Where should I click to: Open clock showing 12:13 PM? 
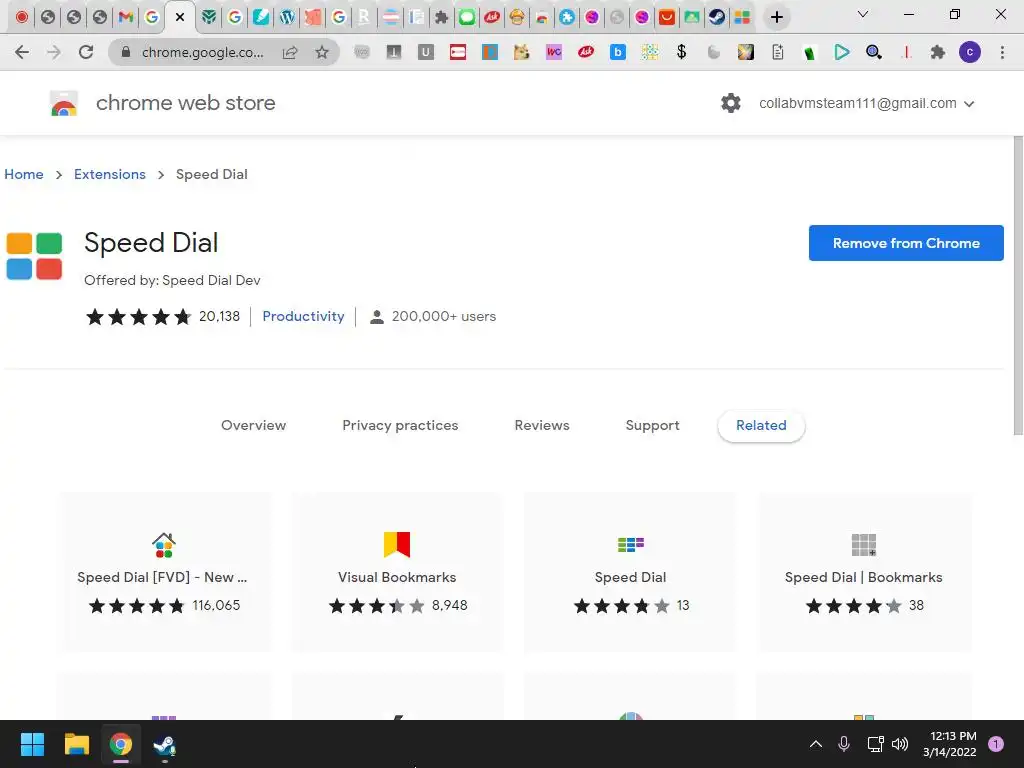949,744
